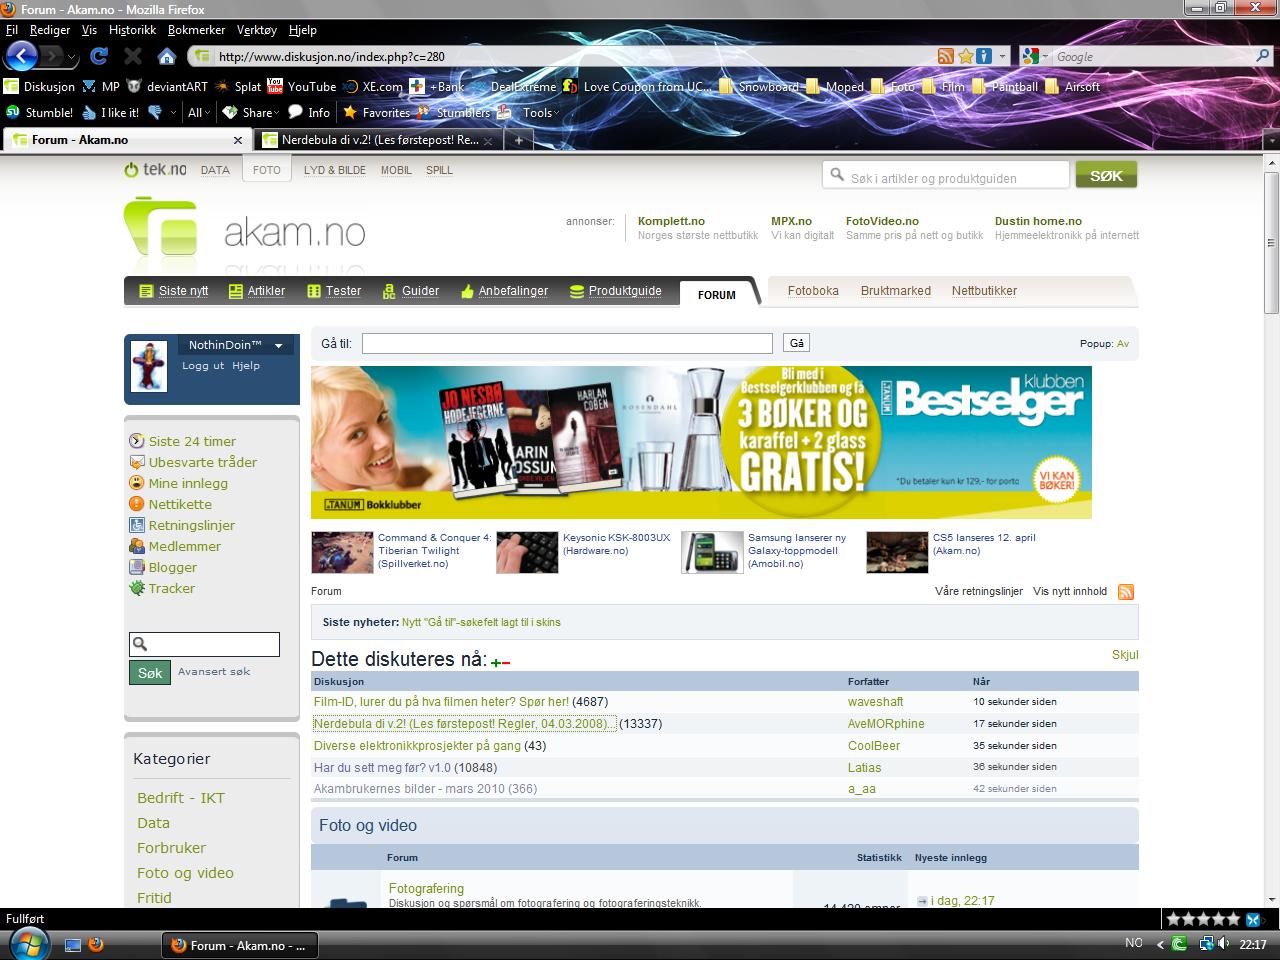
Task: Click the red minus next to Dette diskuteres nå
Action: [x=506, y=662]
